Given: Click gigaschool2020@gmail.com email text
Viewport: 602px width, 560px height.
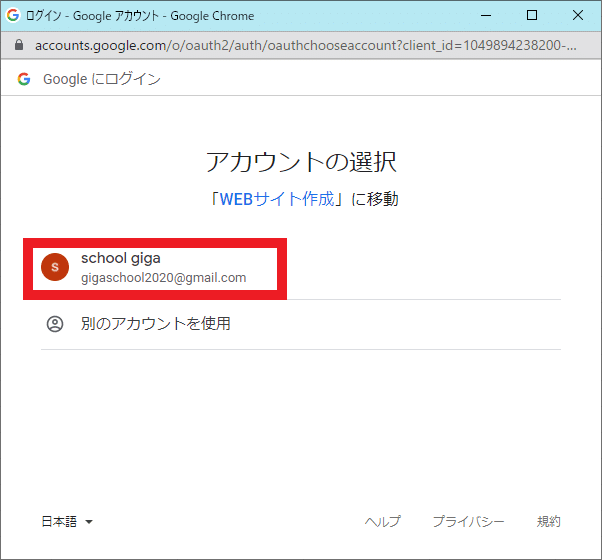Looking at the screenshot, I should pos(164,278).
